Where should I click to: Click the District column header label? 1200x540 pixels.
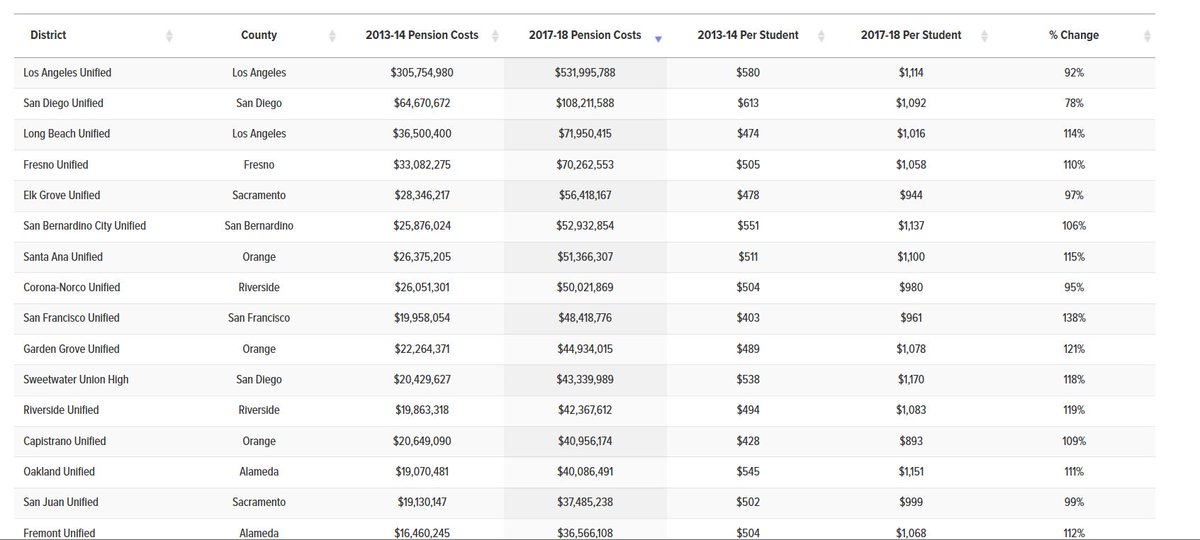pos(48,35)
